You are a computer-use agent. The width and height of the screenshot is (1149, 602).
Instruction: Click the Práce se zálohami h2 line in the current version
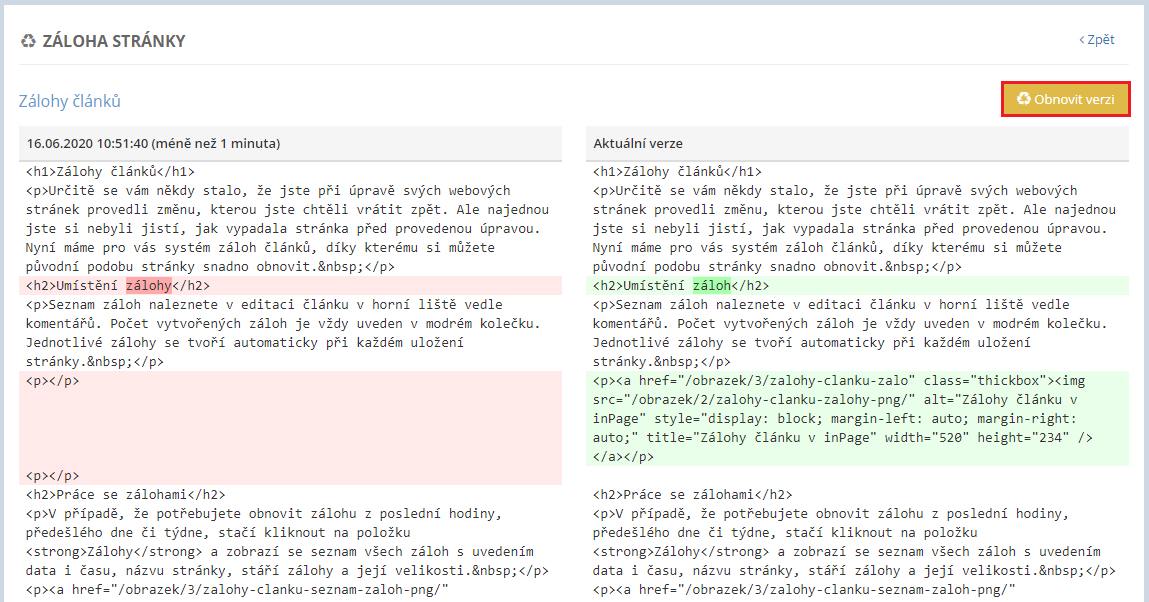click(x=692, y=495)
